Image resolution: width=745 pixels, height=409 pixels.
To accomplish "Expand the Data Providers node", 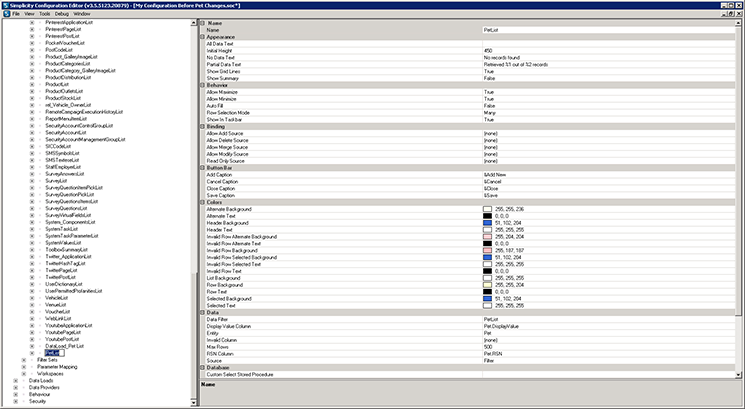I will (15, 388).
